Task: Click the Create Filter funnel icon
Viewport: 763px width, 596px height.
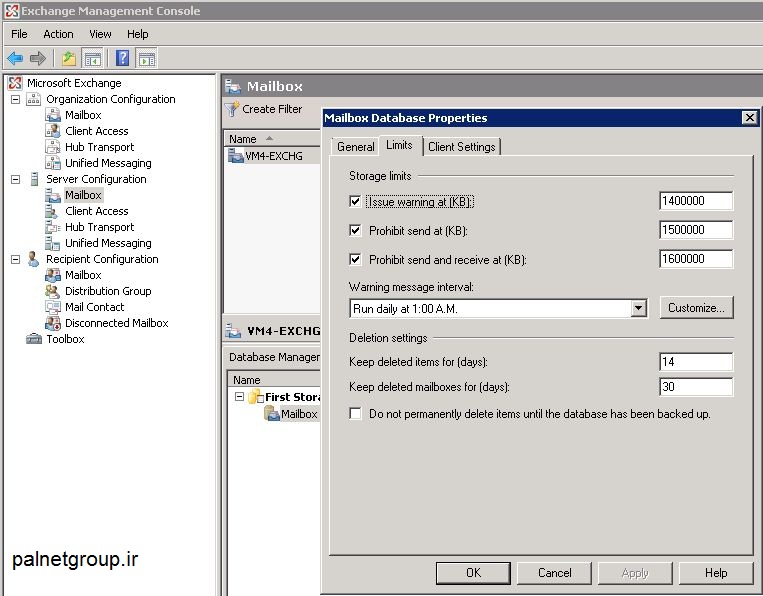Action: point(232,109)
